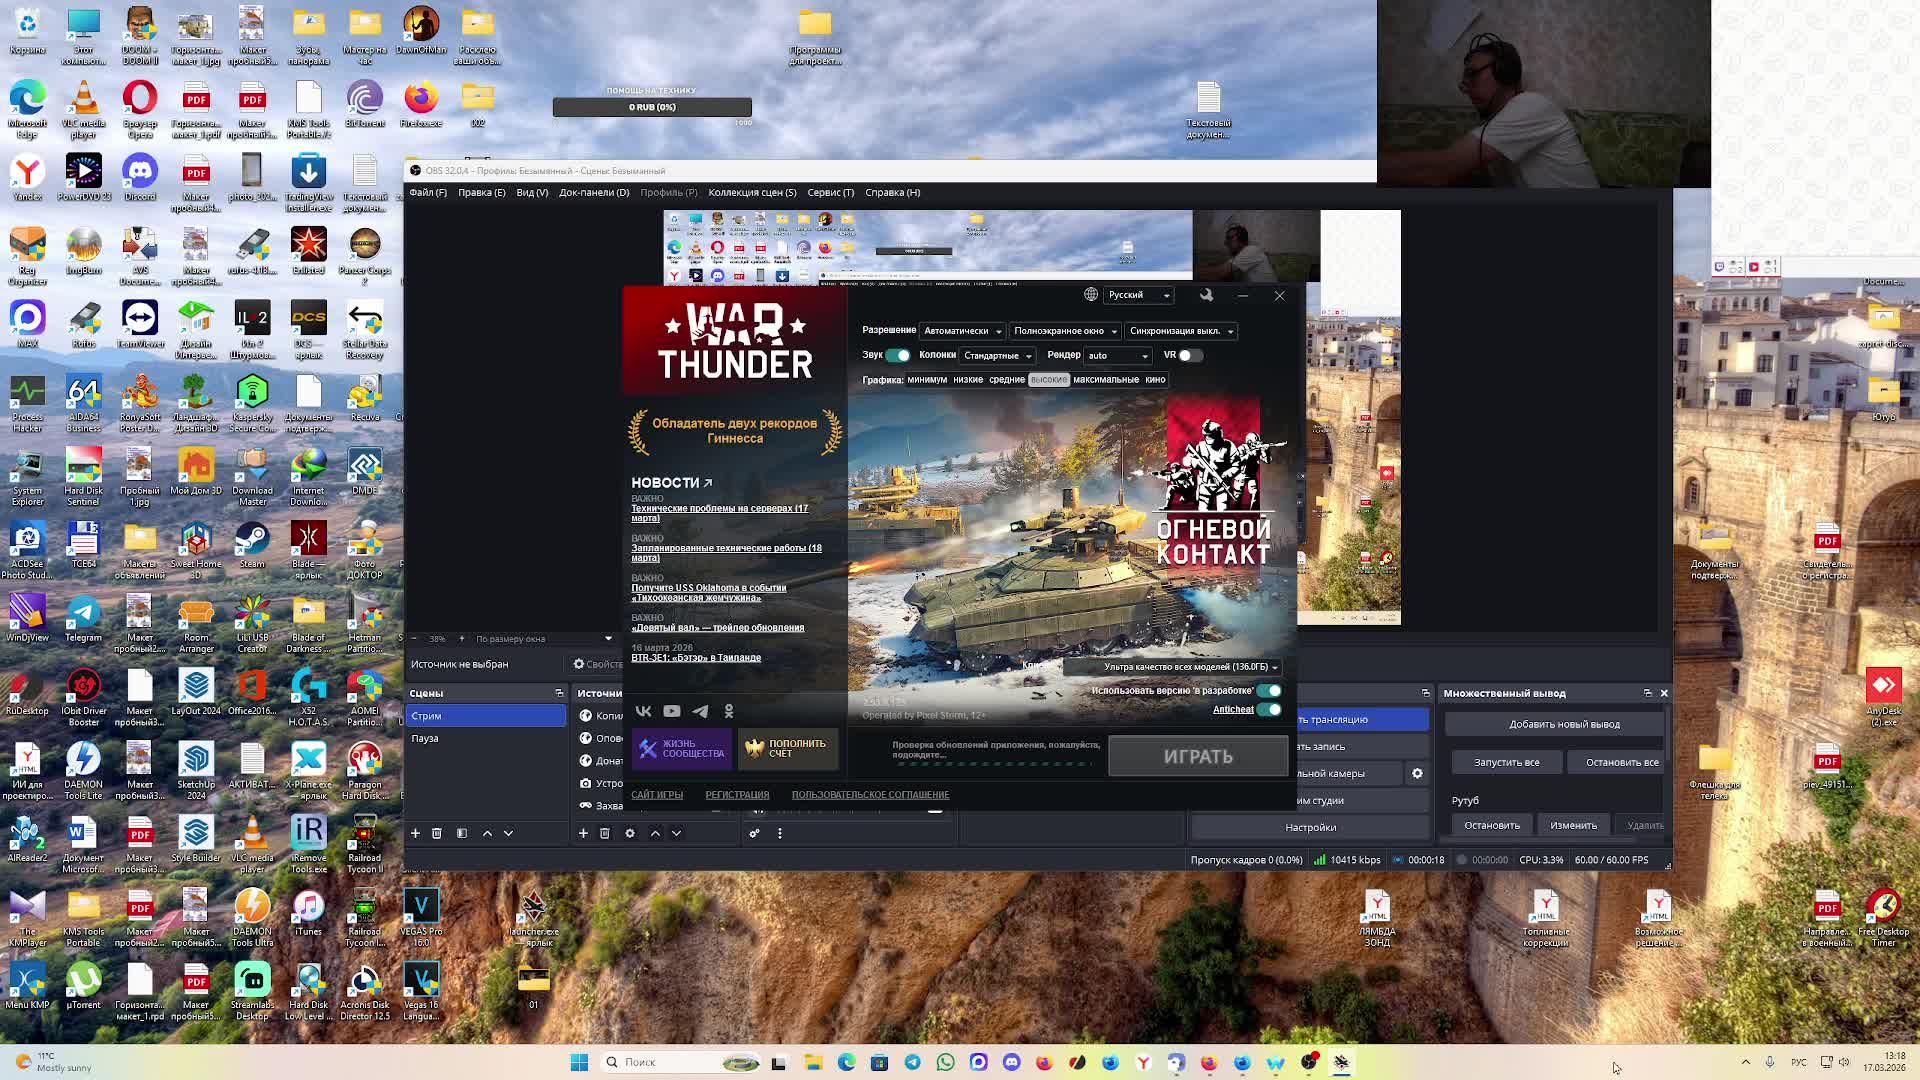Click the Odnoklassniki social icon

(x=729, y=711)
